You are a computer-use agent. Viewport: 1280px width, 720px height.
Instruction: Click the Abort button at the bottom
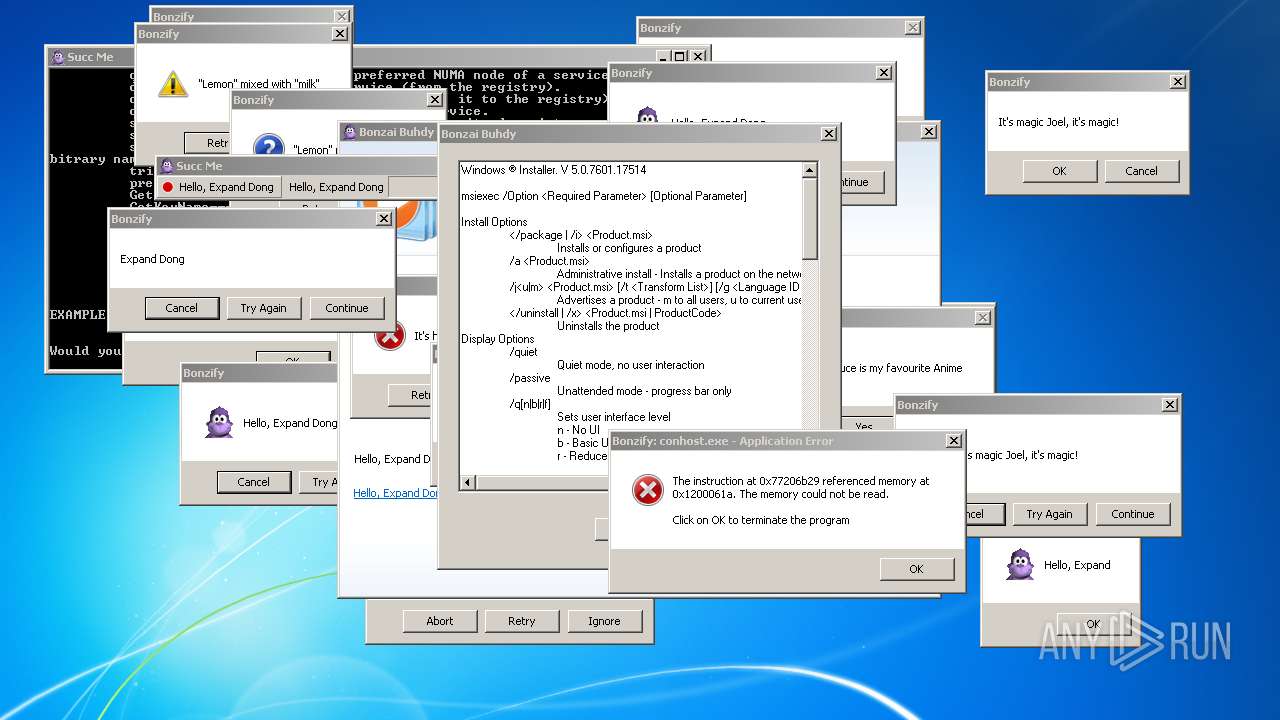point(440,621)
